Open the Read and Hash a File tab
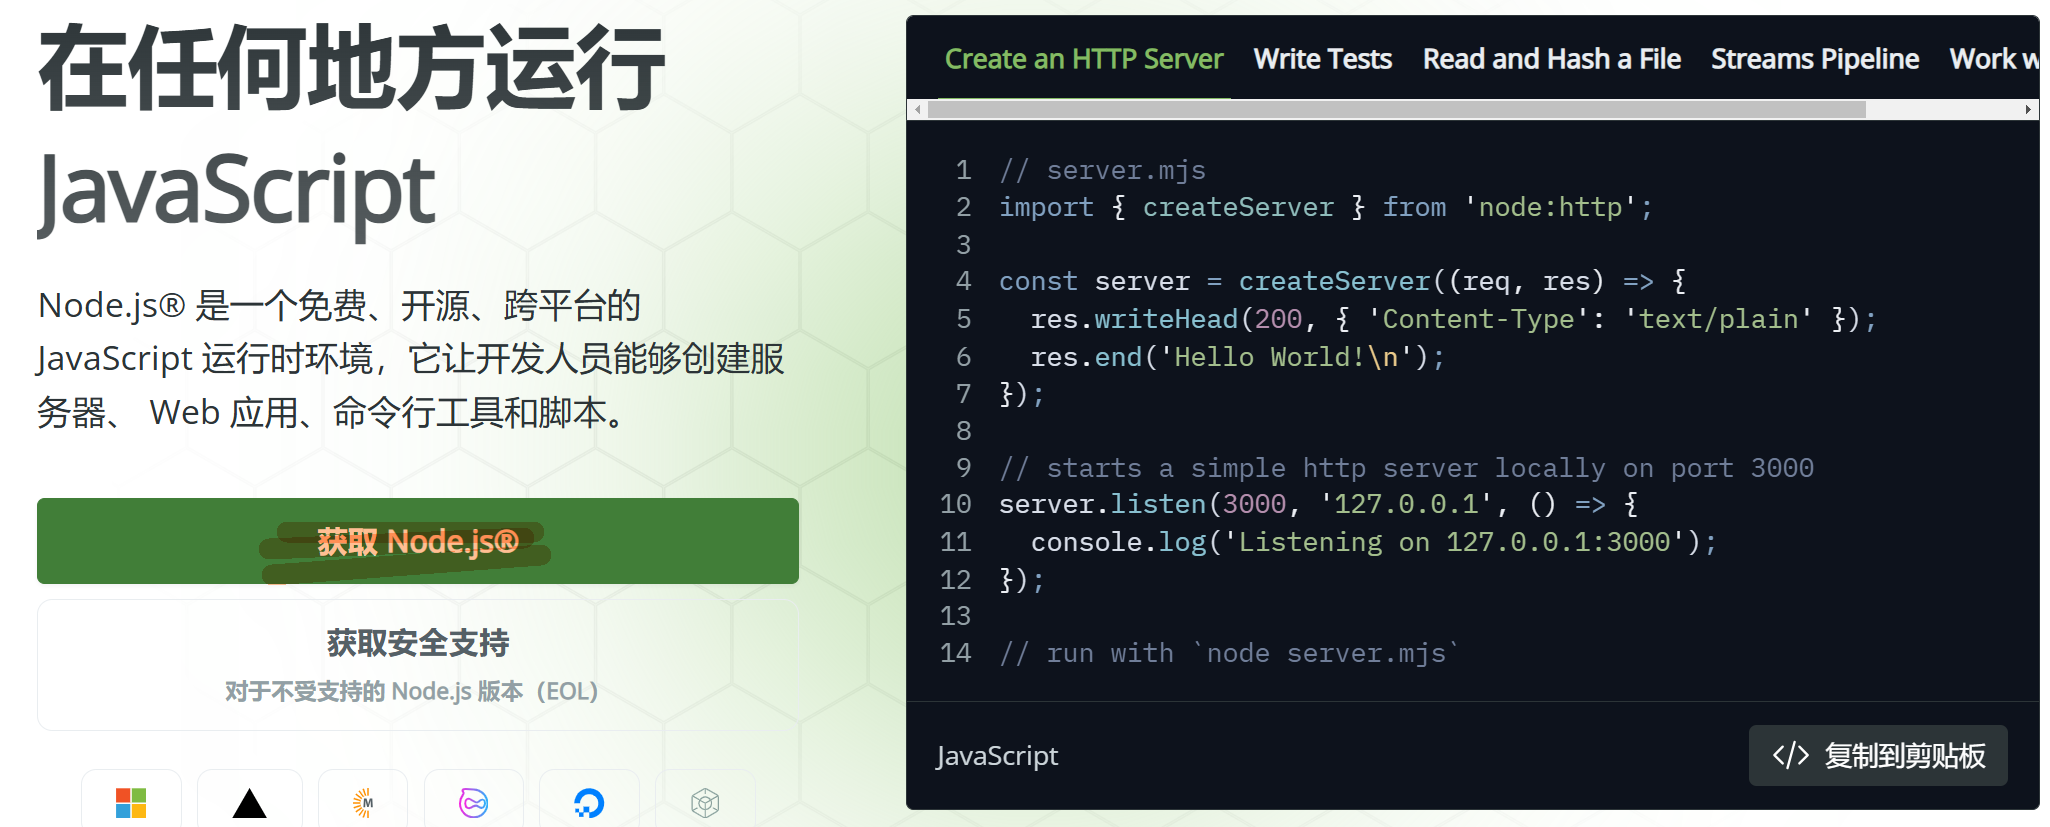Image resolution: width=2050 pixels, height=827 pixels. [x=1551, y=59]
